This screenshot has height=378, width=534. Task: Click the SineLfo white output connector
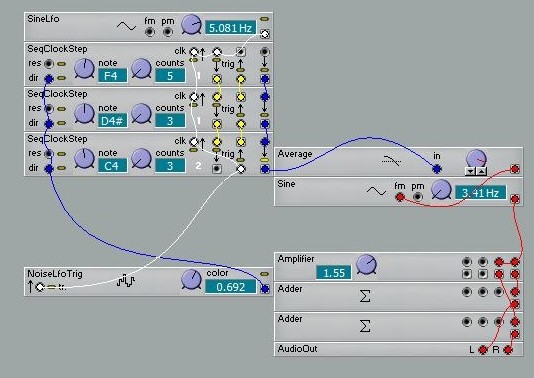[265, 34]
